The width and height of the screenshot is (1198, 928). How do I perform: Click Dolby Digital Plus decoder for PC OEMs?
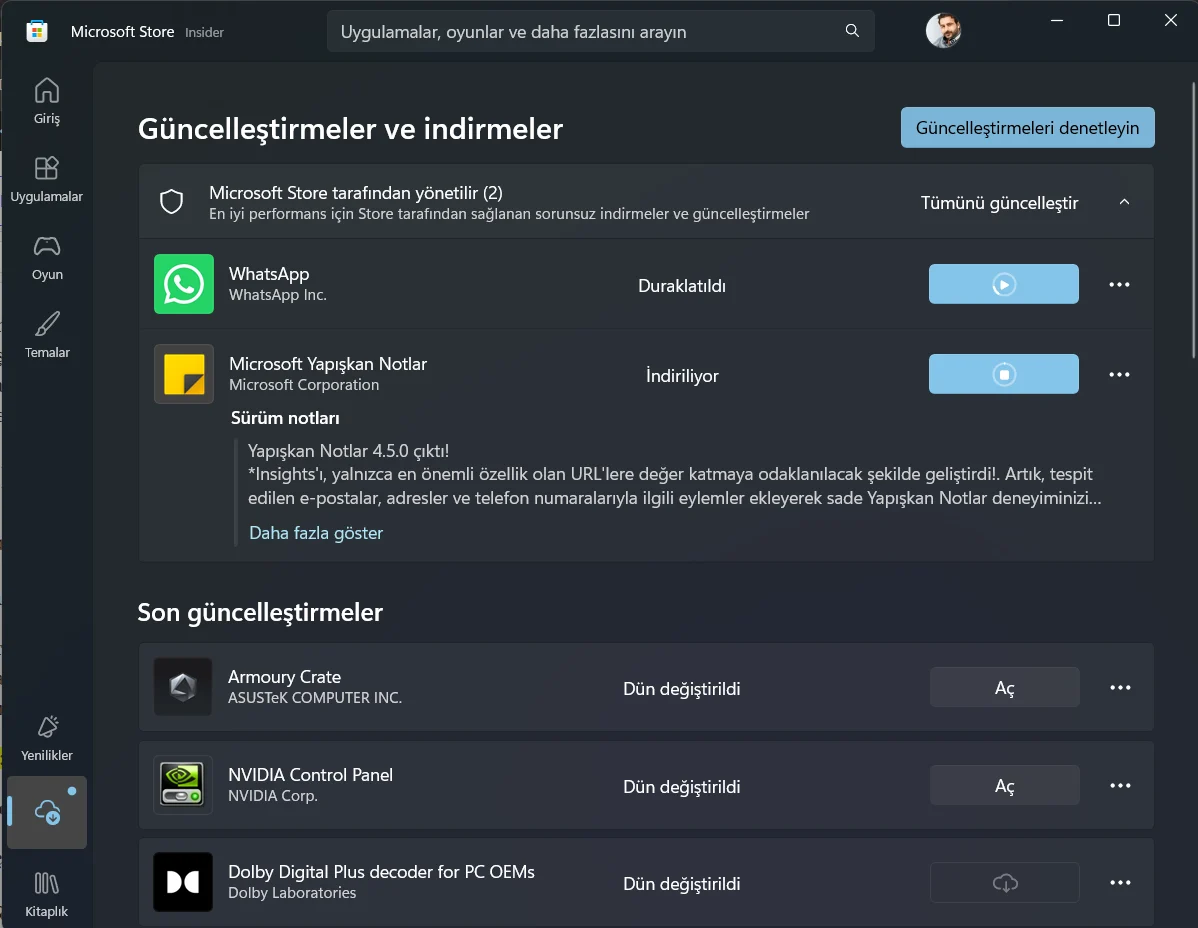coord(381,871)
